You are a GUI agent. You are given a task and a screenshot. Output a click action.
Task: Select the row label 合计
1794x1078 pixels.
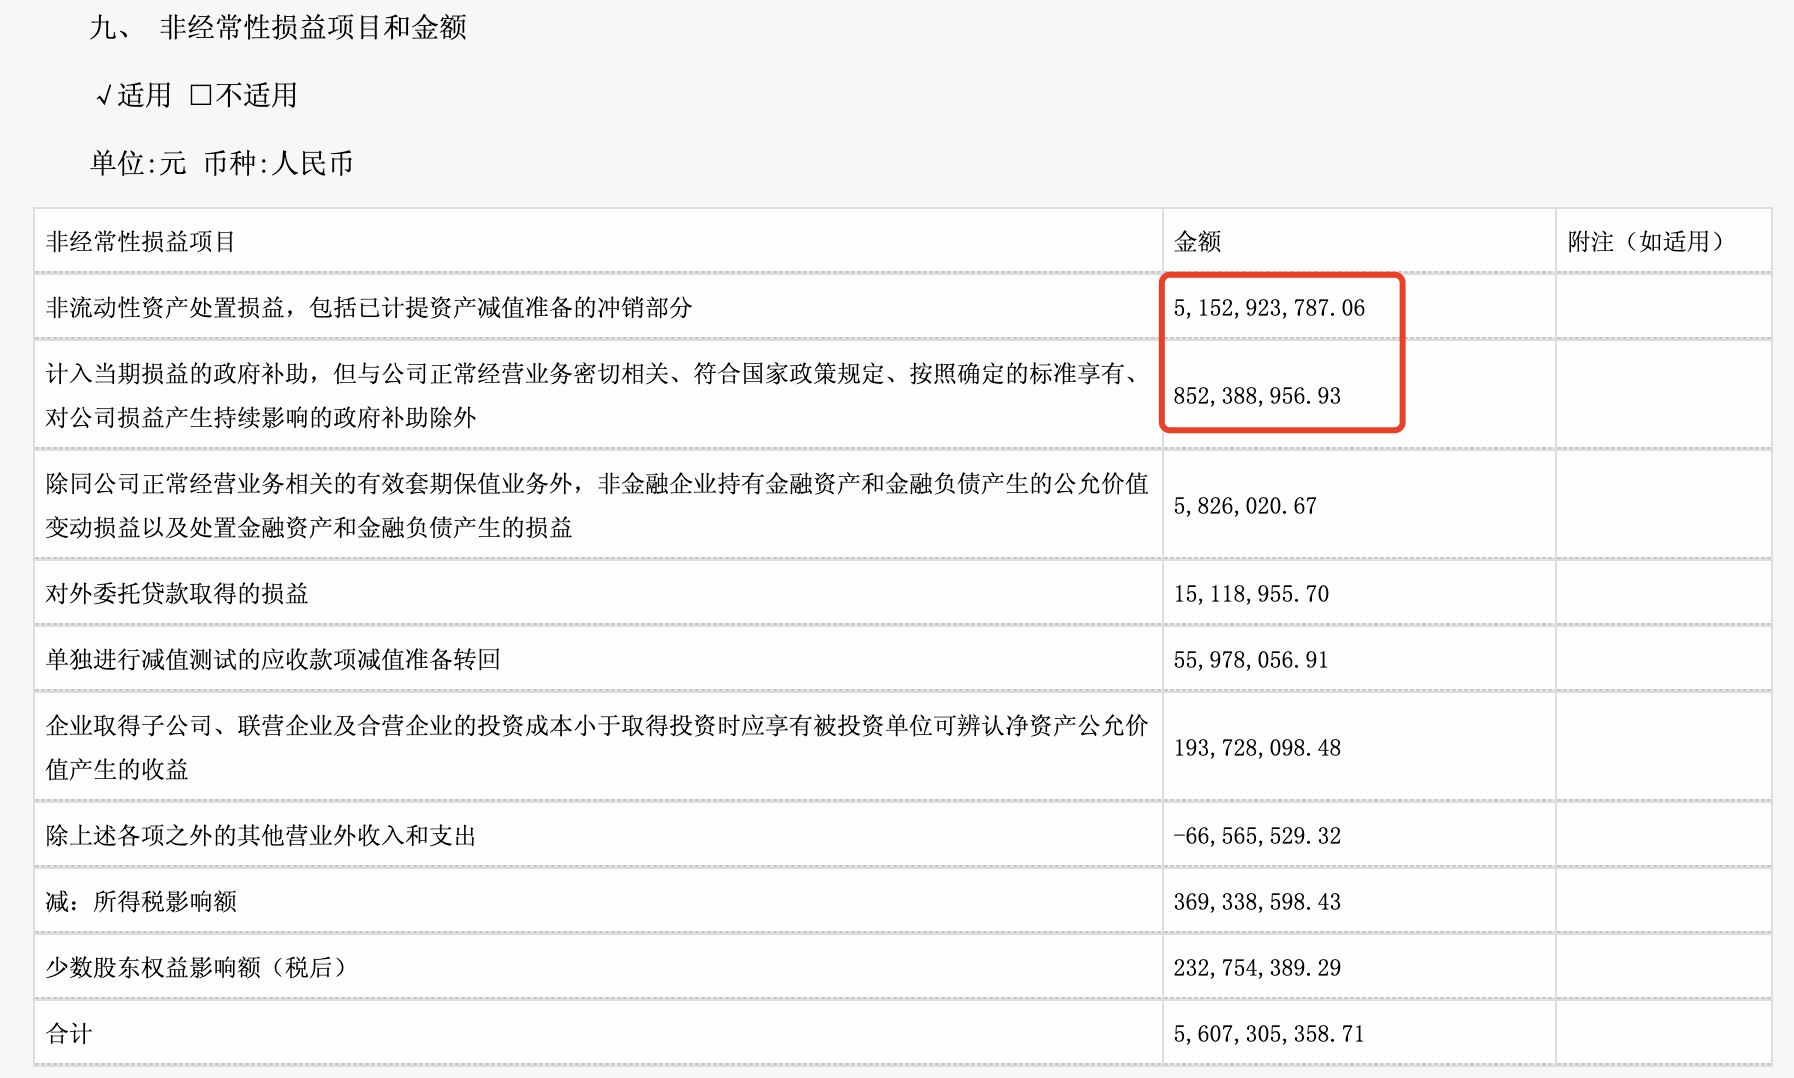point(69,1033)
